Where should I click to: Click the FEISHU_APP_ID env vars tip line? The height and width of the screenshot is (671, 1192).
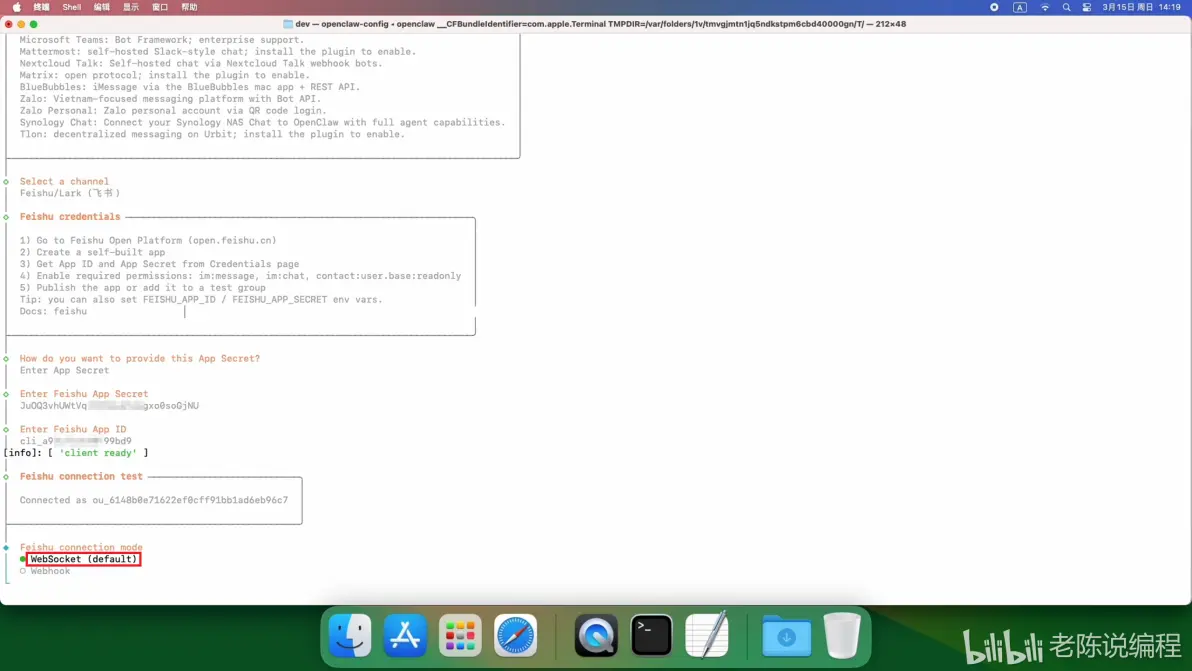[x=201, y=299]
